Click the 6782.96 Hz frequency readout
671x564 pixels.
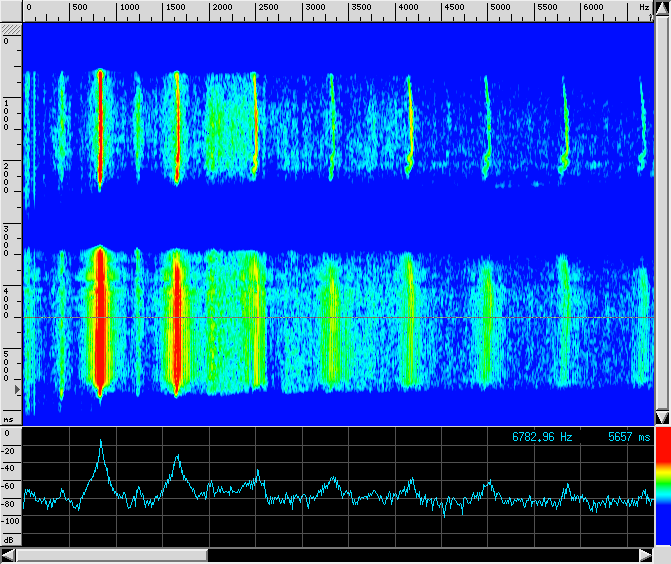point(542,437)
